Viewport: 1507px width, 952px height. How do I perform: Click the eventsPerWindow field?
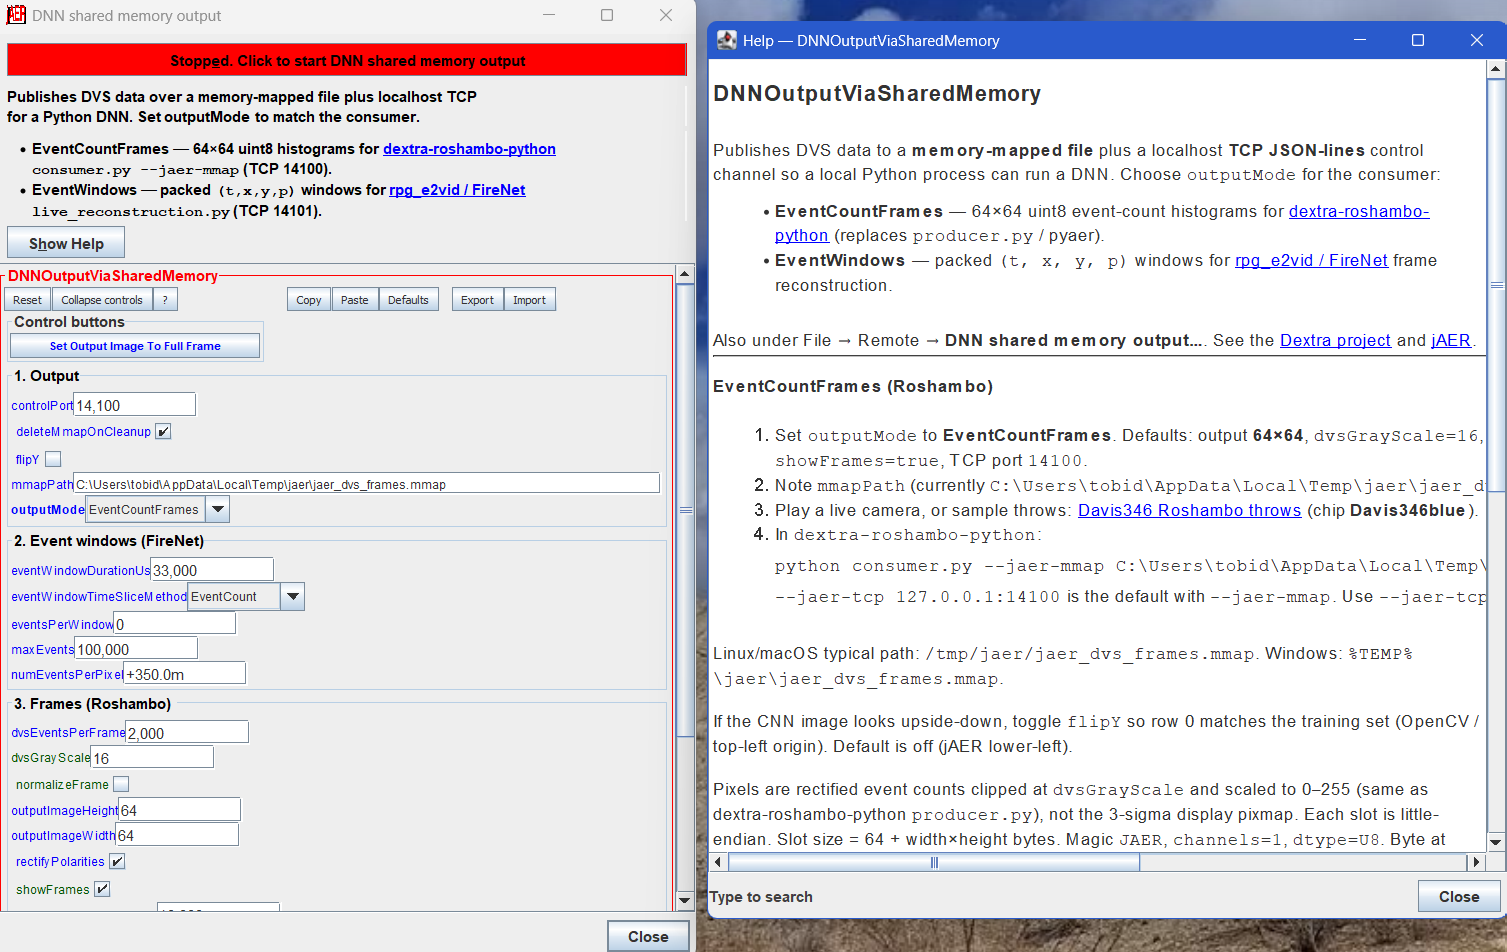click(175, 624)
